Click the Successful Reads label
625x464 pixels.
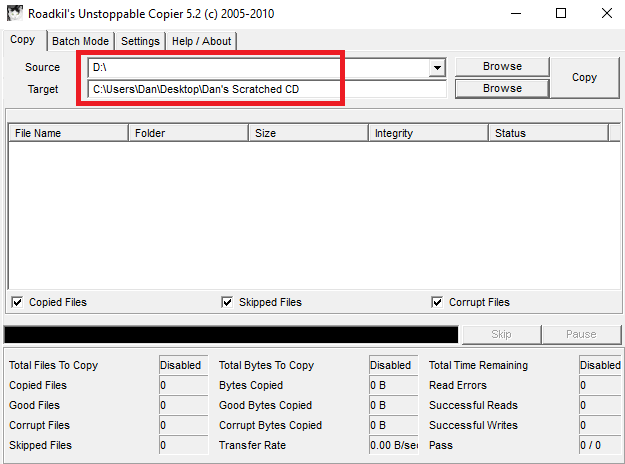pyautogui.click(x=473, y=405)
